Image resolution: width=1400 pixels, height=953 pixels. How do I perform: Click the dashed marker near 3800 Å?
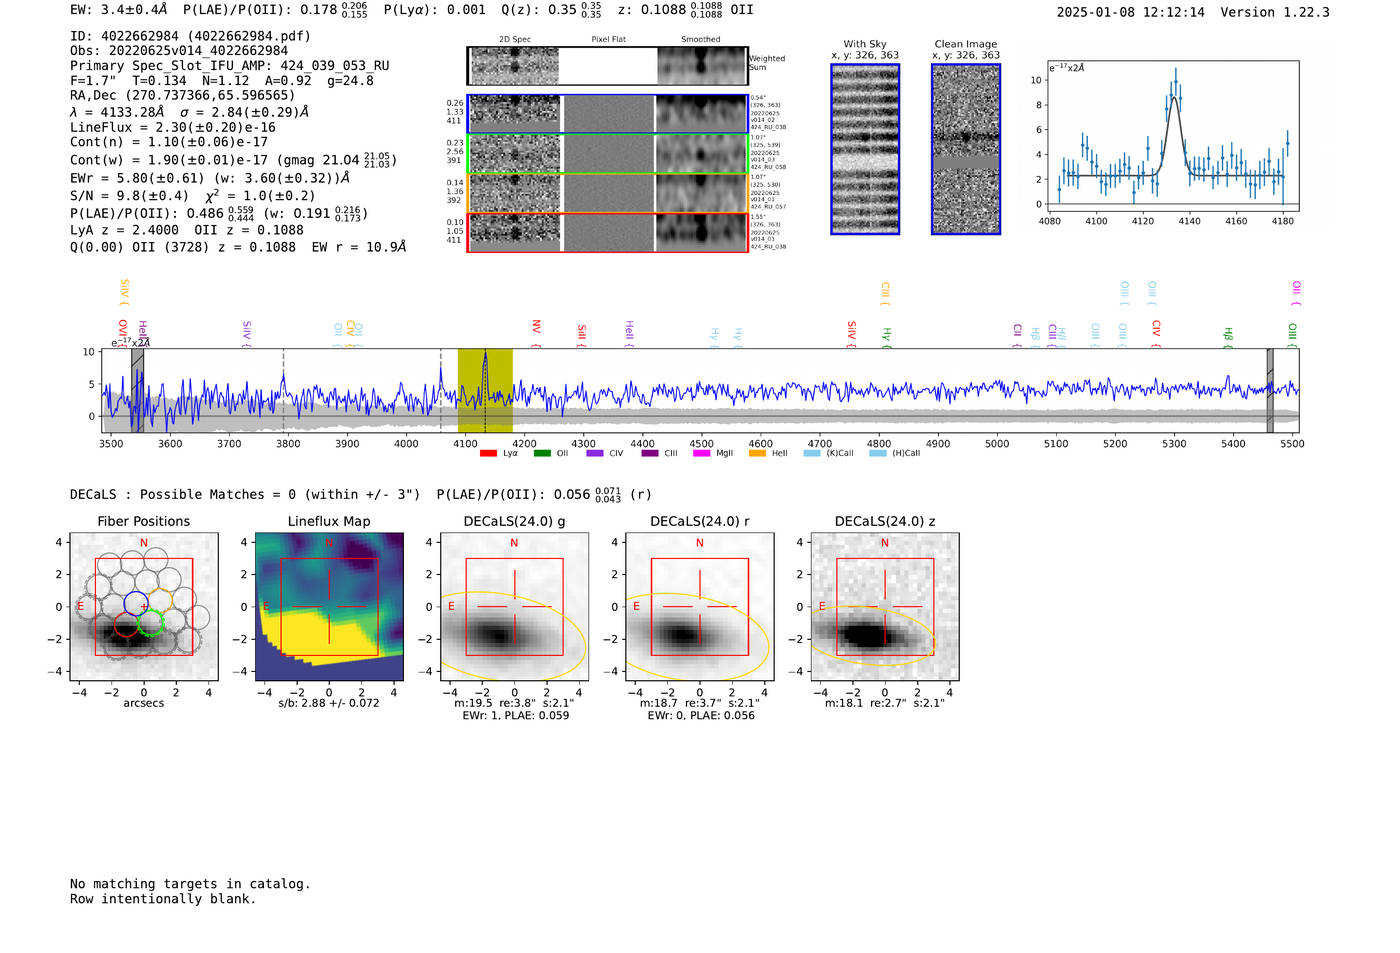(283, 390)
